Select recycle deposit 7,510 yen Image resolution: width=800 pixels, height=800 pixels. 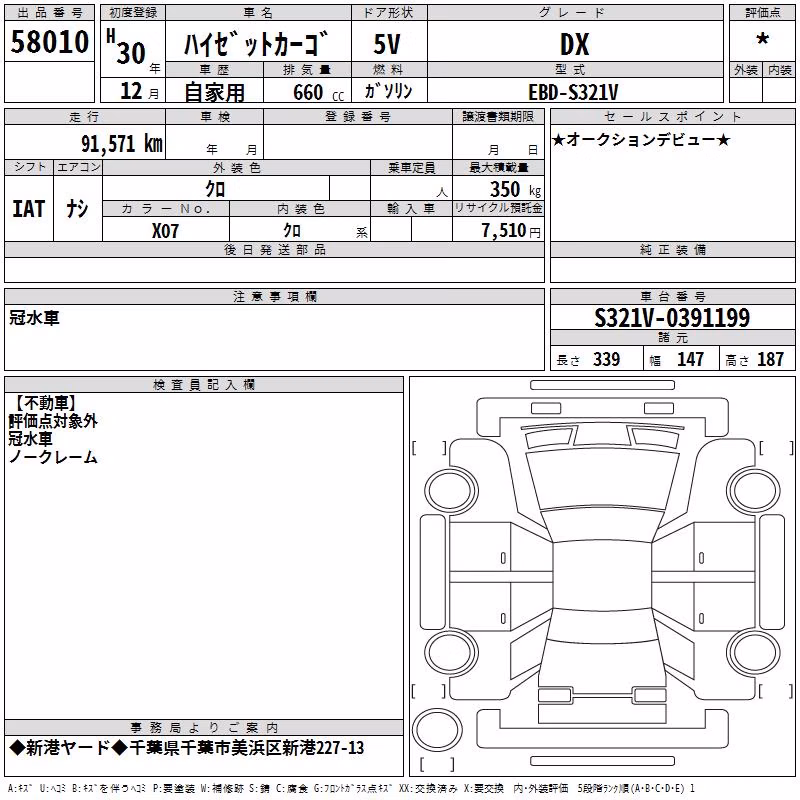[511, 231]
